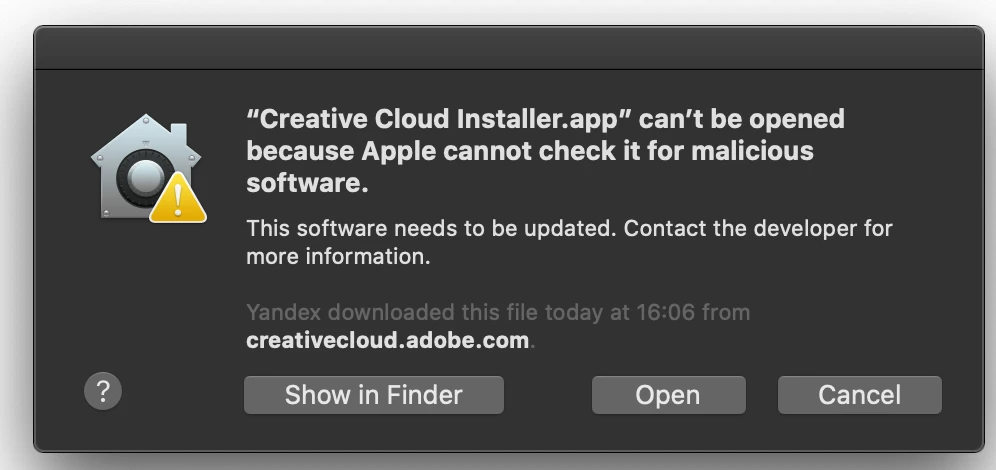This screenshot has height=470, width=996.
Task: Click the house icon's chimney roof area
Action: [x=178, y=135]
